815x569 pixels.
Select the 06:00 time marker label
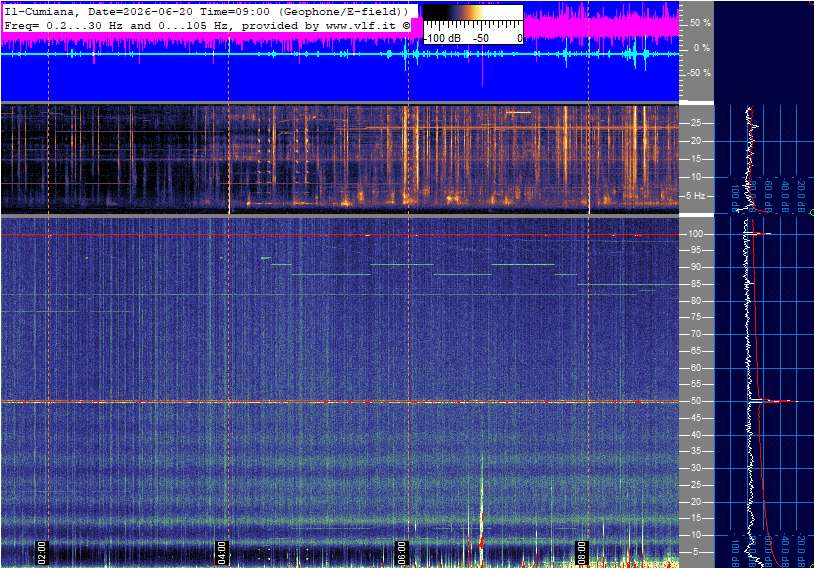point(402,552)
